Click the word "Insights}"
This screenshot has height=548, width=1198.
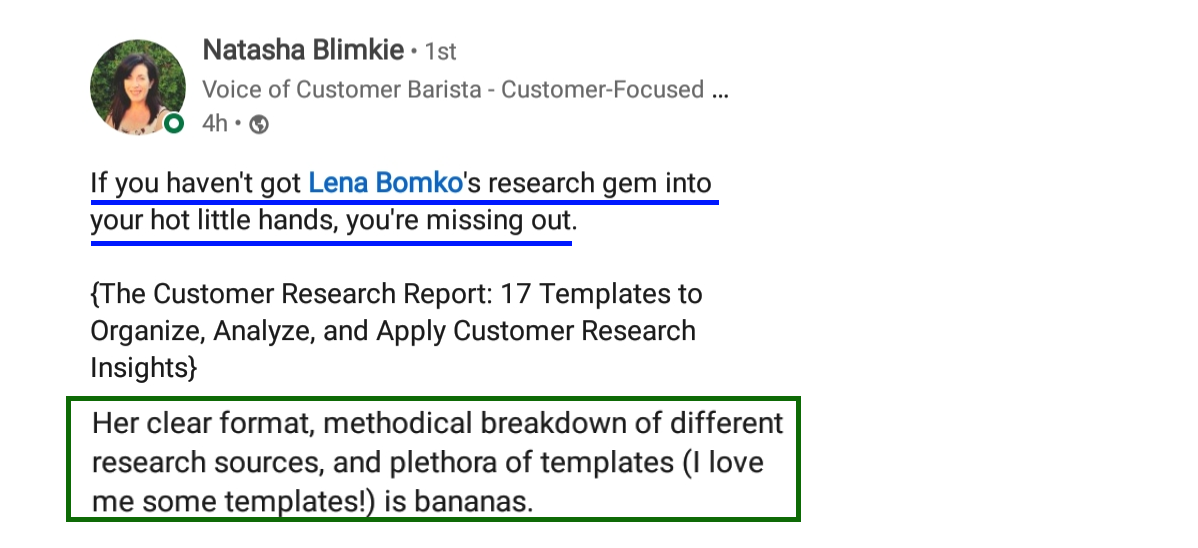pos(143,367)
